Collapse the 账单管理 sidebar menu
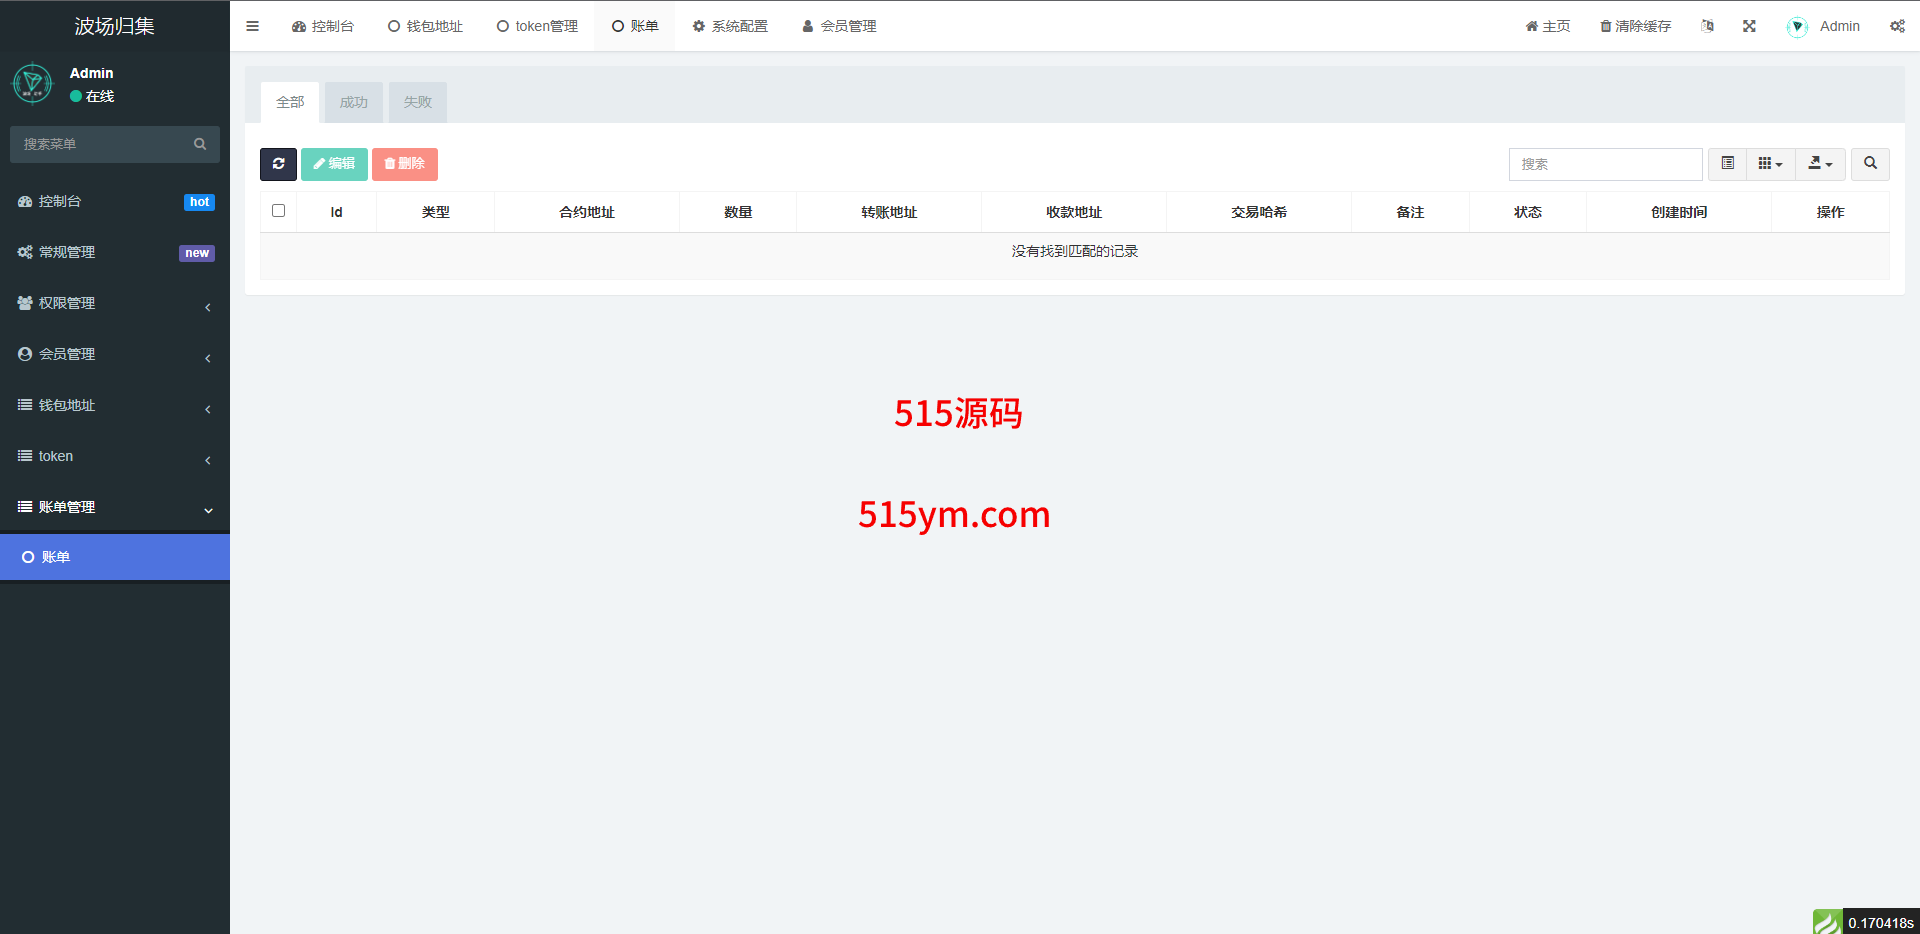Viewport: 1920px width, 934px height. (115, 508)
